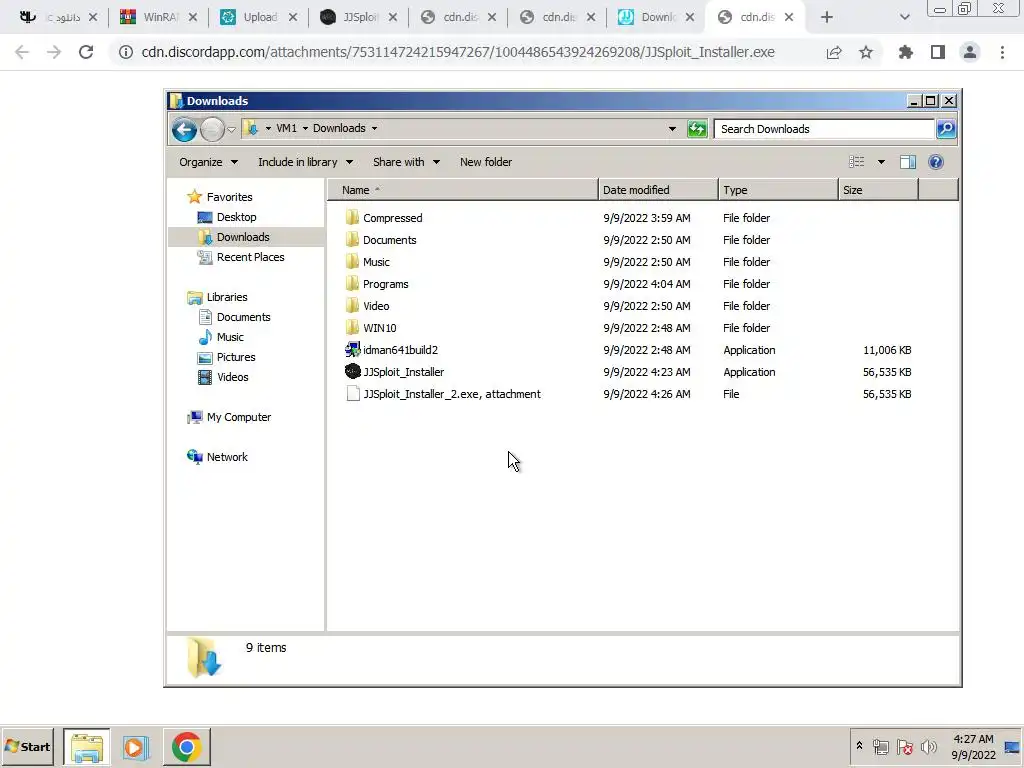1024x768 pixels.
Task: Select Network in navigation pane
Action: [x=227, y=457]
